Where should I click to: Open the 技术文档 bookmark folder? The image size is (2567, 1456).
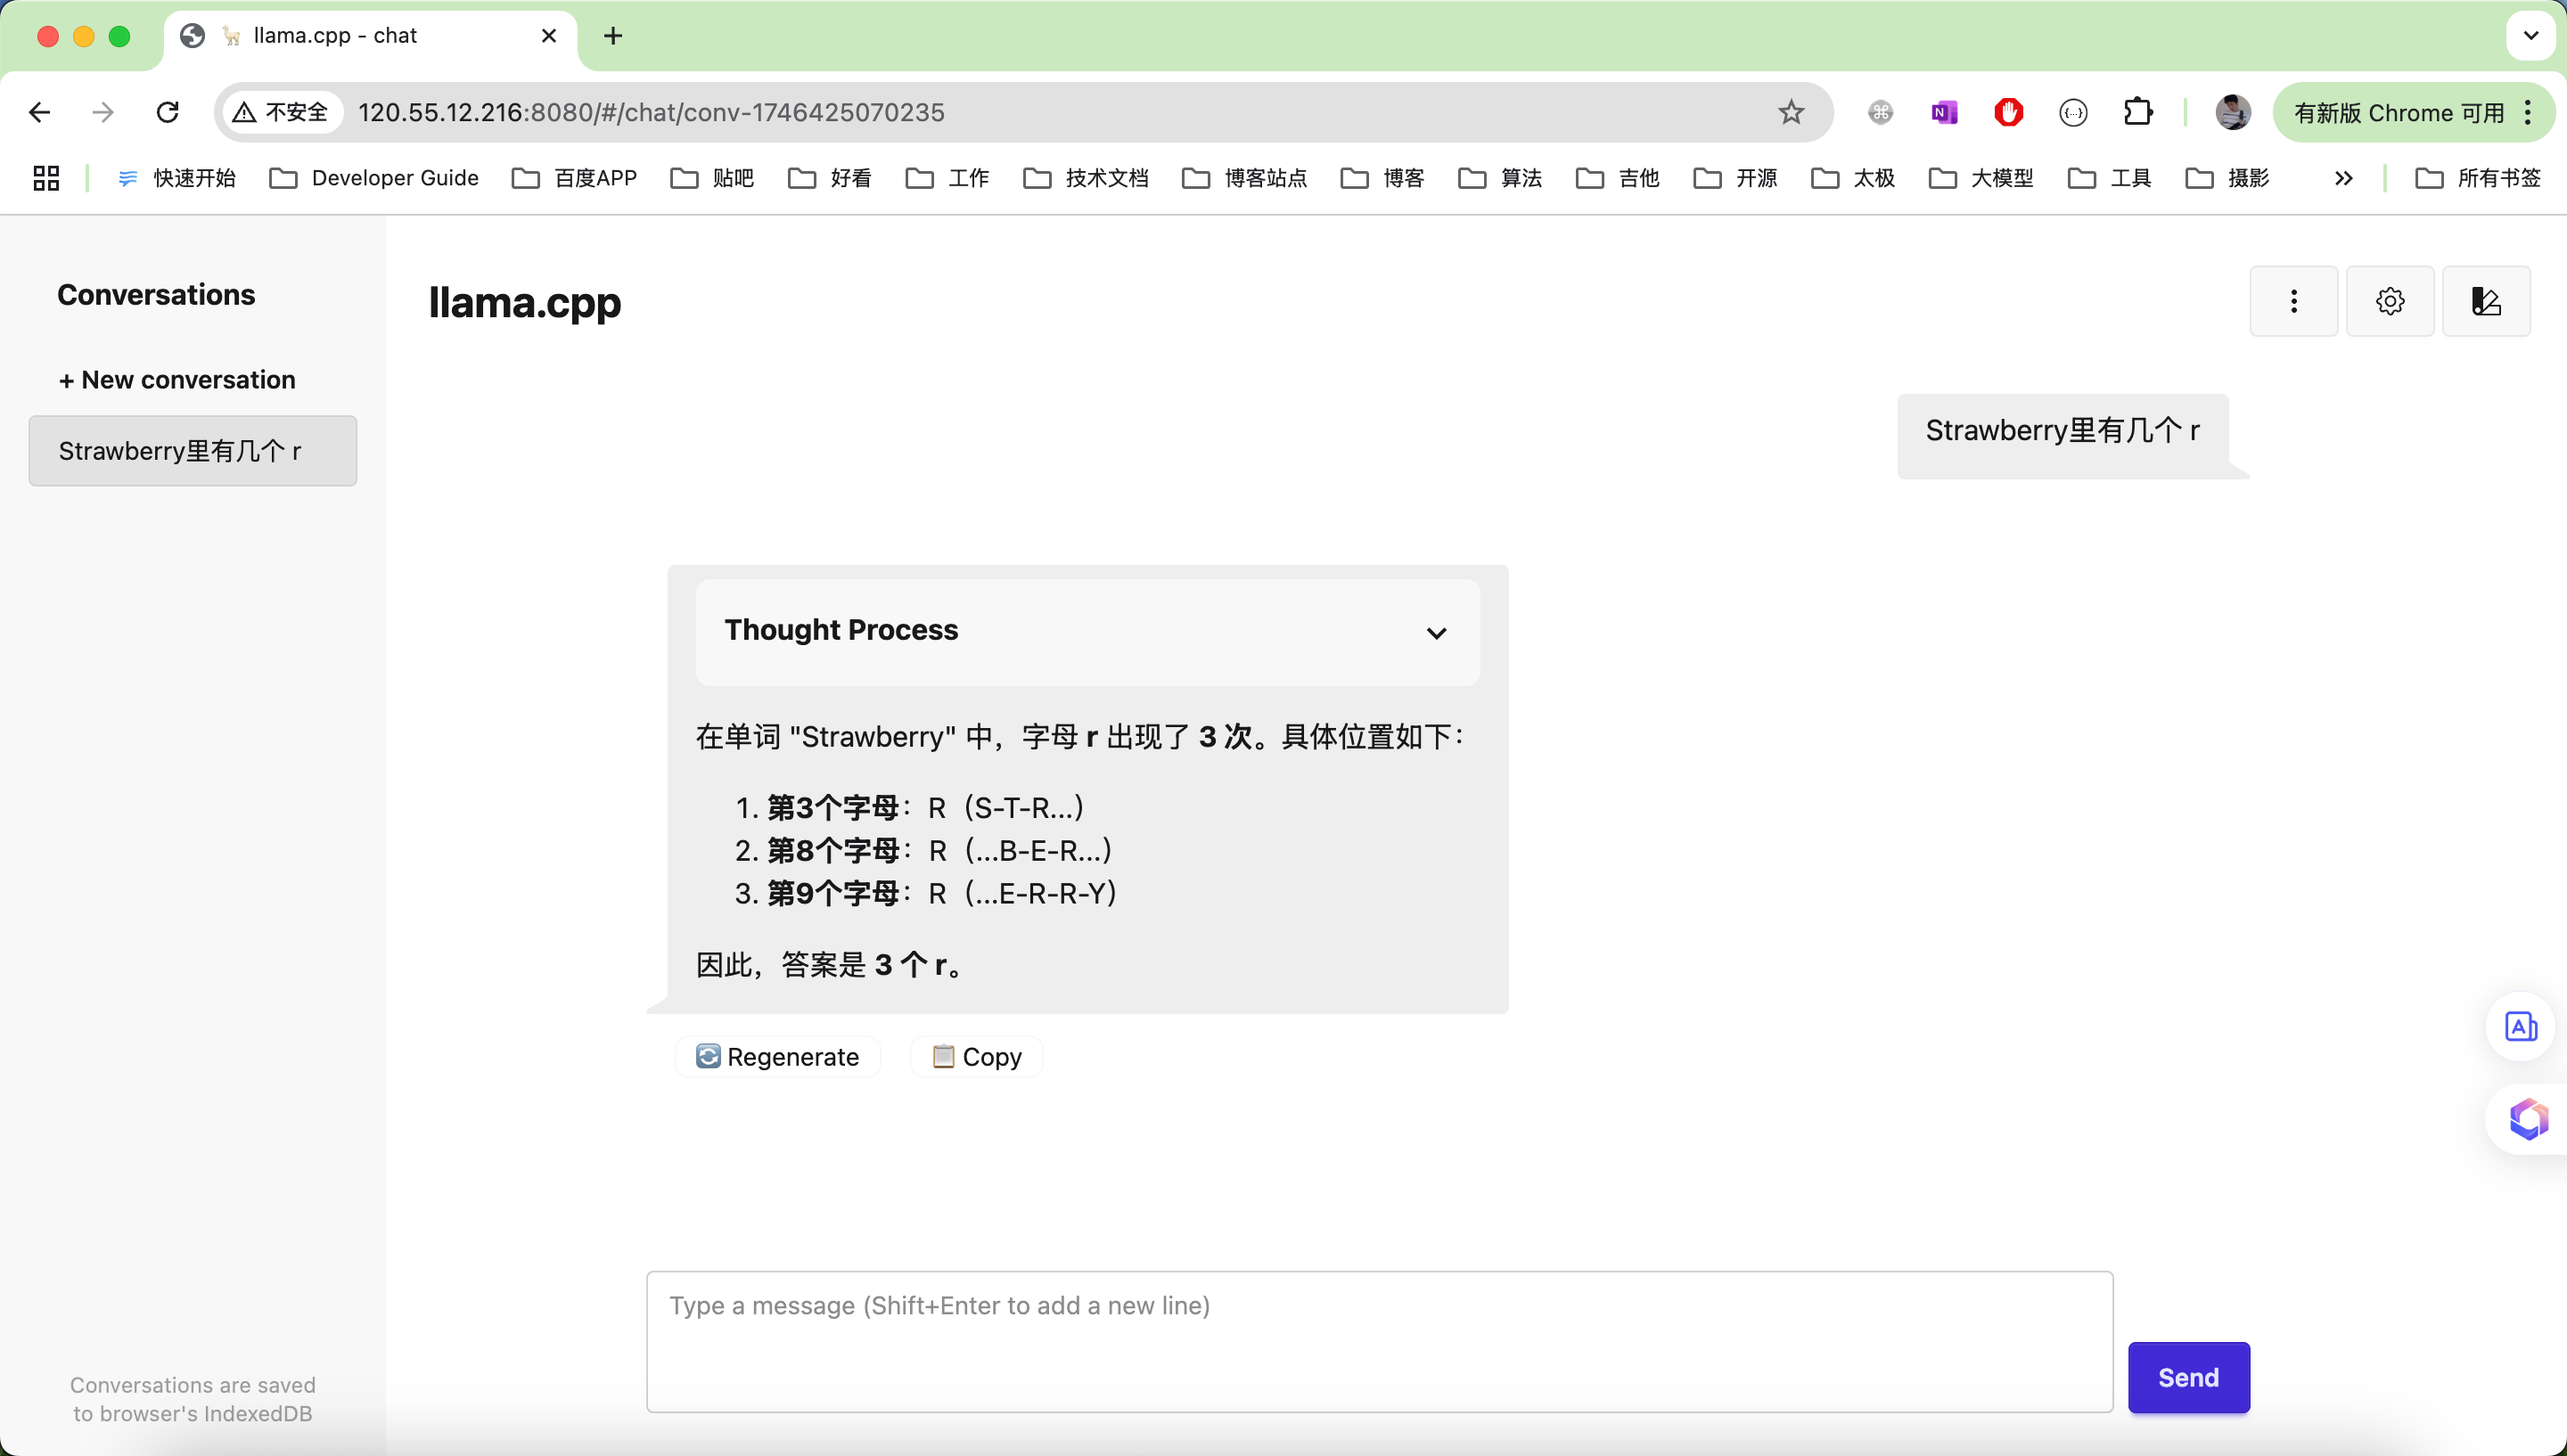click(1086, 178)
